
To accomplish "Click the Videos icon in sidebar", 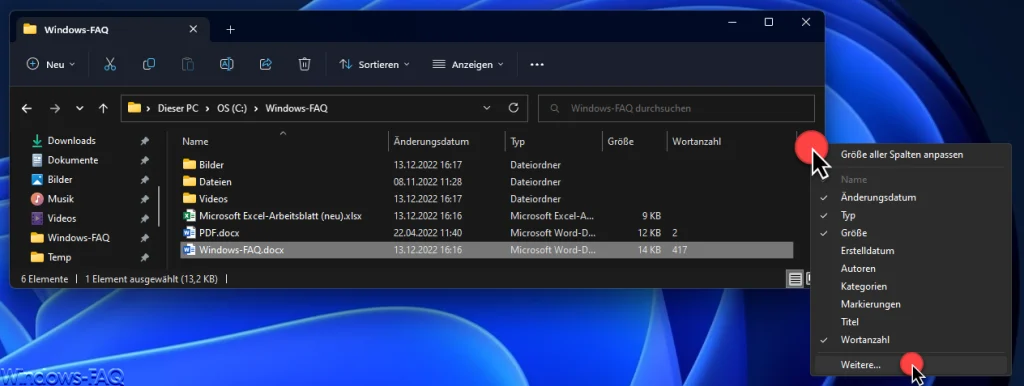I will [x=37, y=218].
